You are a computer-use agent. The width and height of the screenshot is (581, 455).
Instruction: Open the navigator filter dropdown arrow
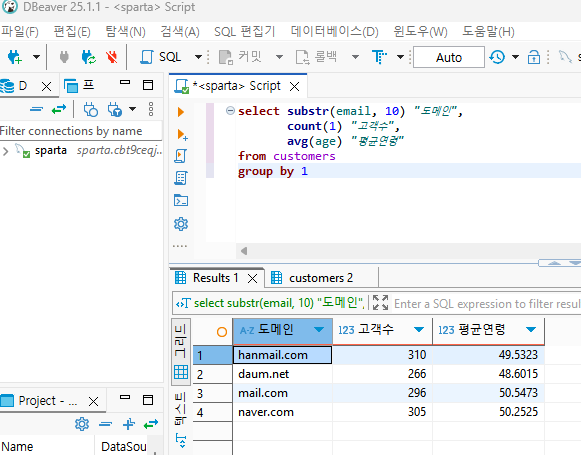132,109
